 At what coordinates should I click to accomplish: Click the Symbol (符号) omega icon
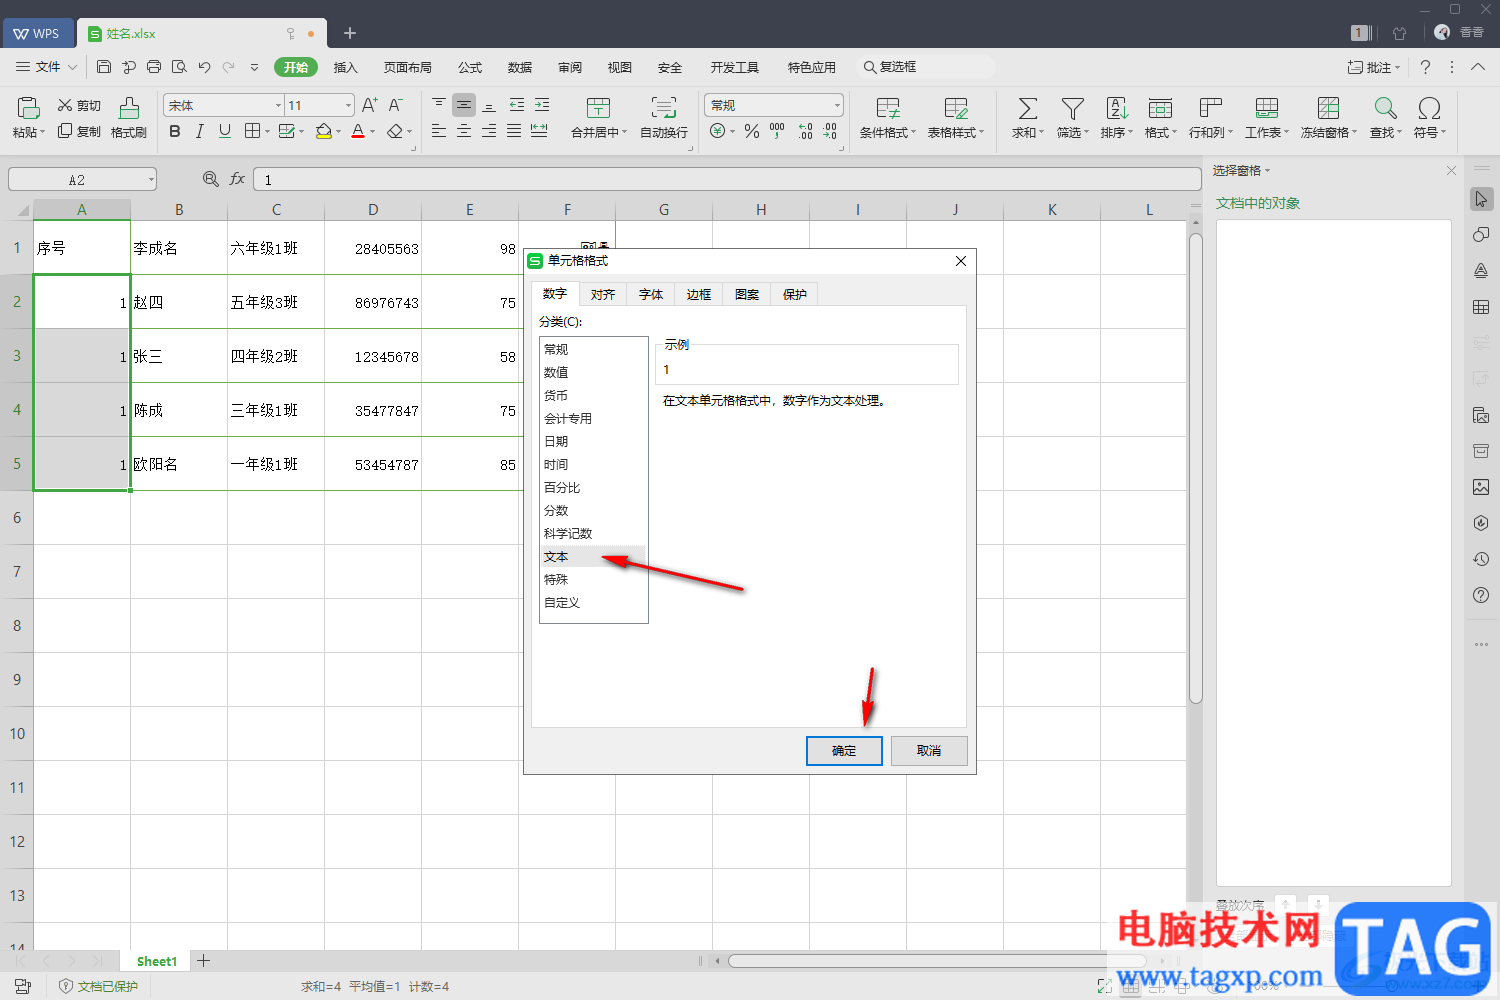point(1429,108)
